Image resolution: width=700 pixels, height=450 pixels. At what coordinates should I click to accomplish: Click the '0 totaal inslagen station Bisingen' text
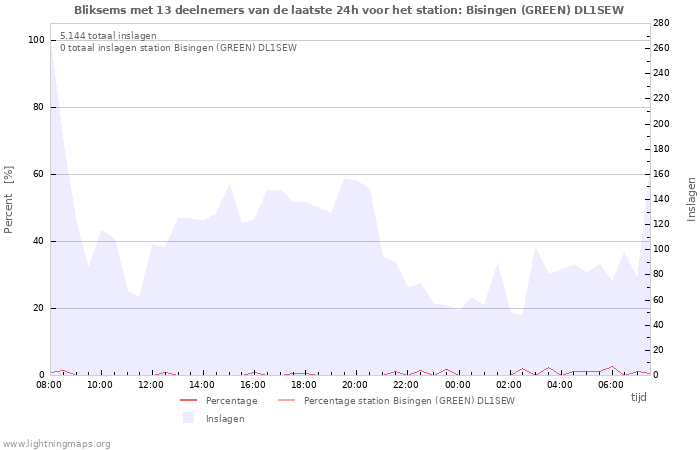[178, 48]
